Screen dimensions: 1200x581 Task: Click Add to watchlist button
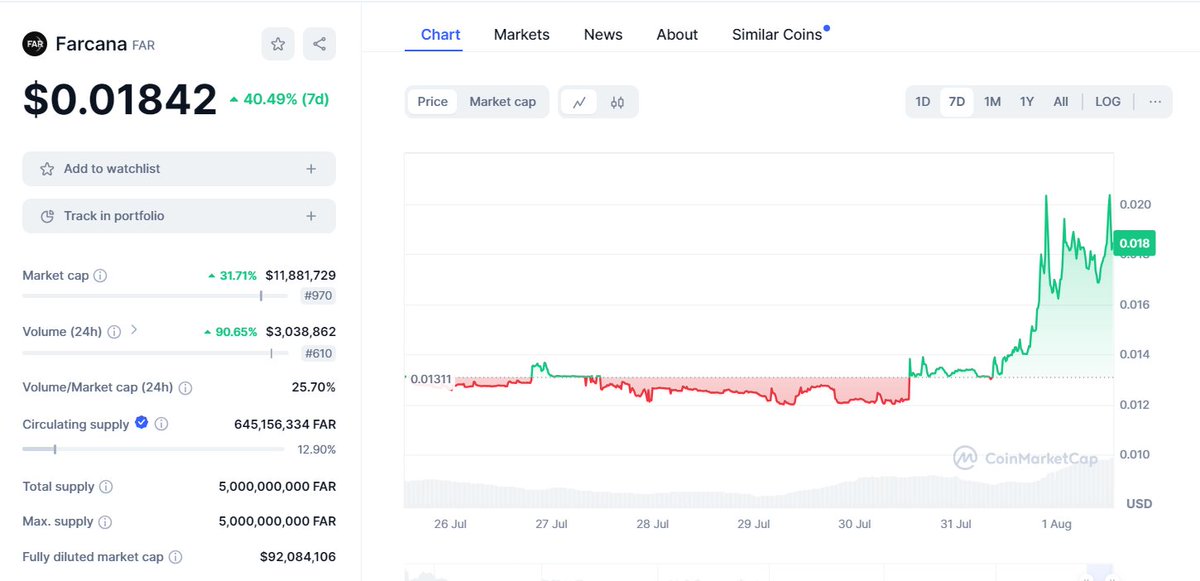[179, 169]
